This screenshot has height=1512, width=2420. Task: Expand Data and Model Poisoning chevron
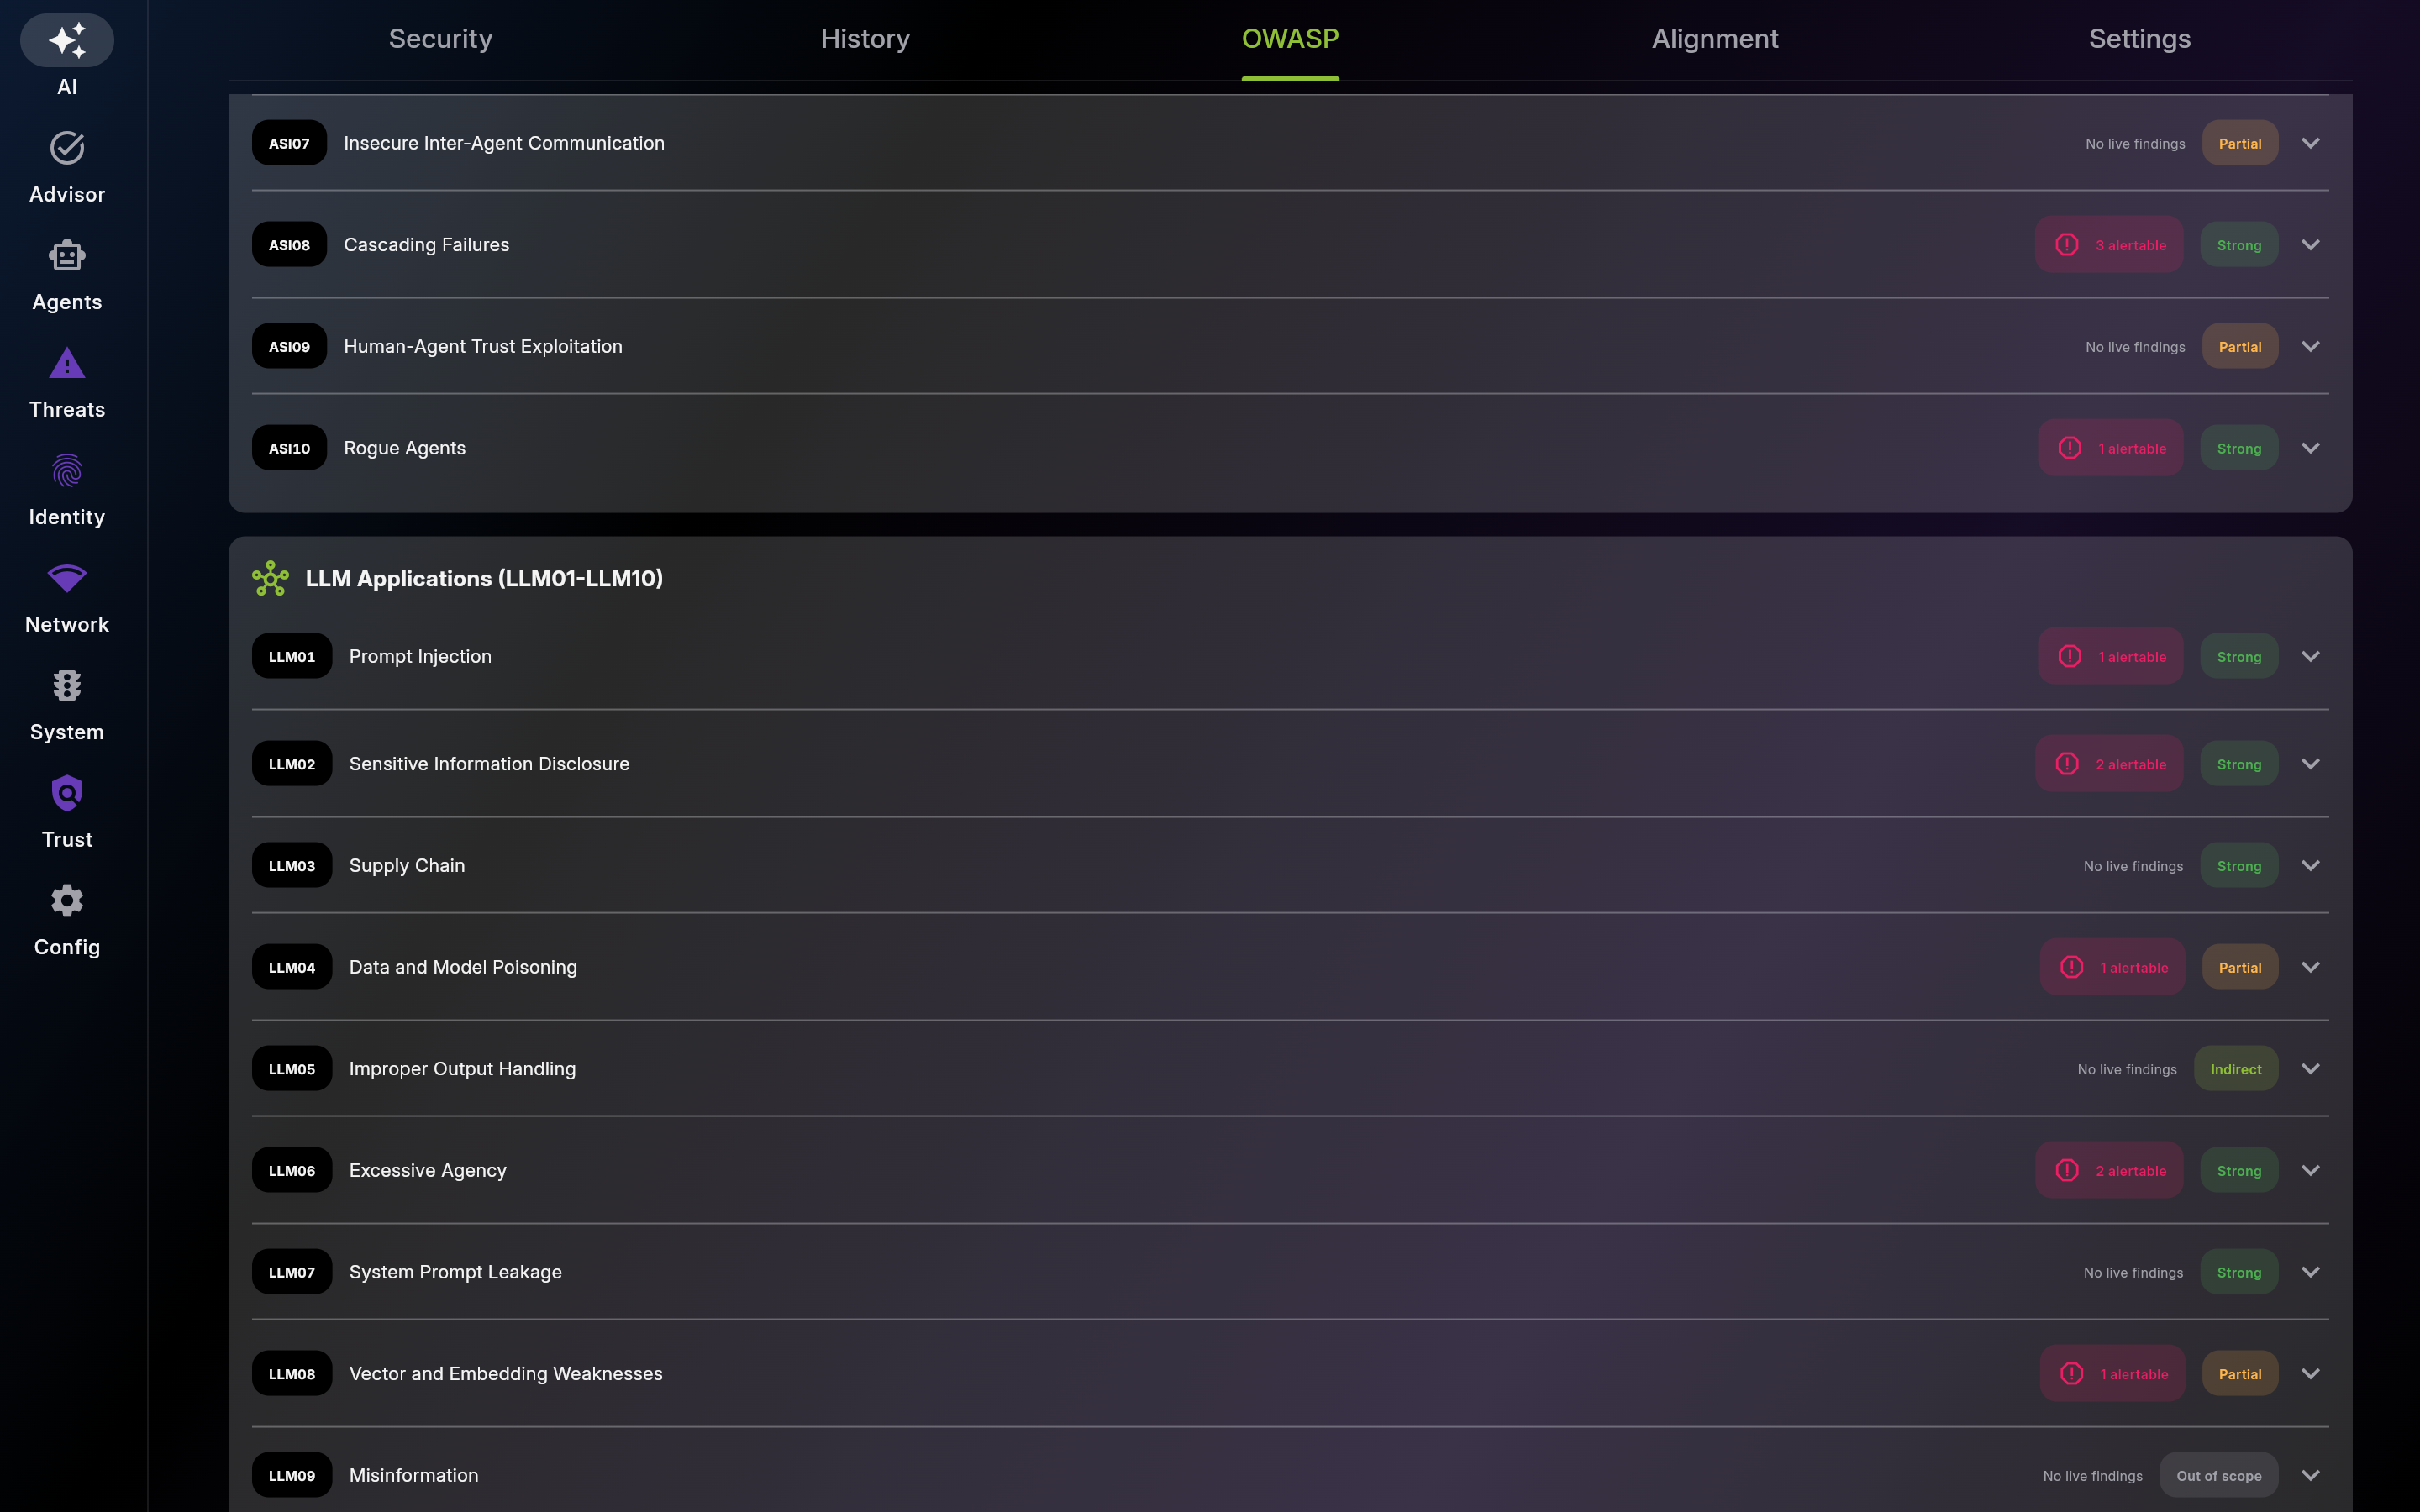pos(2310,967)
